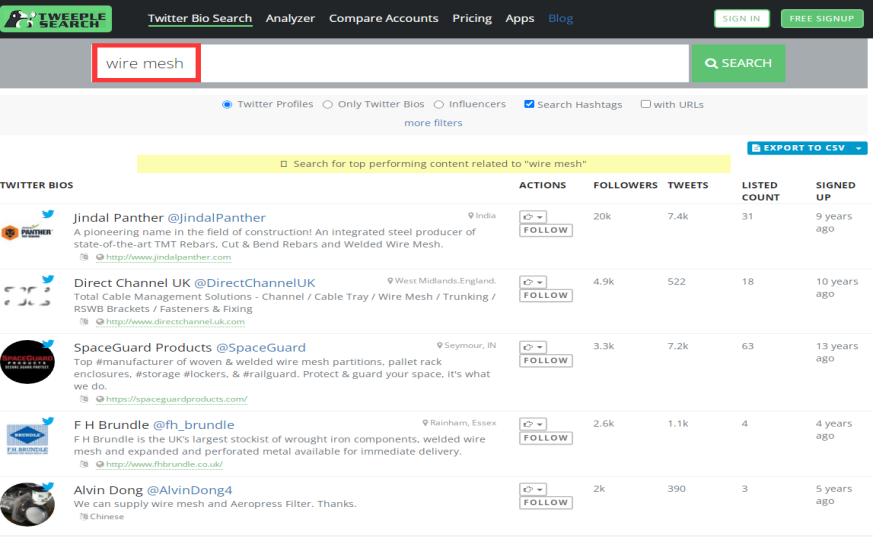Uncheck the Search Hashtags checkbox
873x546 pixels.
click(x=529, y=104)
